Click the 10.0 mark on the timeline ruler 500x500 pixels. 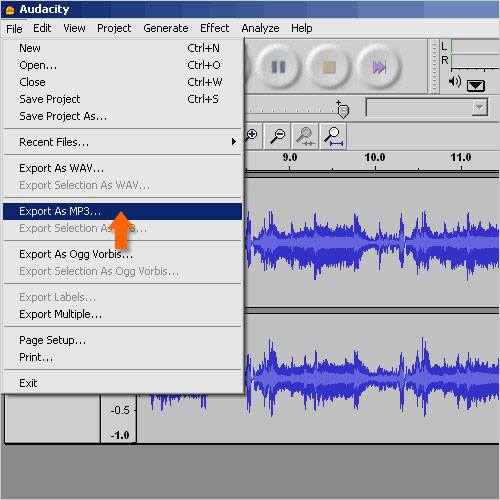click(375, 157)
